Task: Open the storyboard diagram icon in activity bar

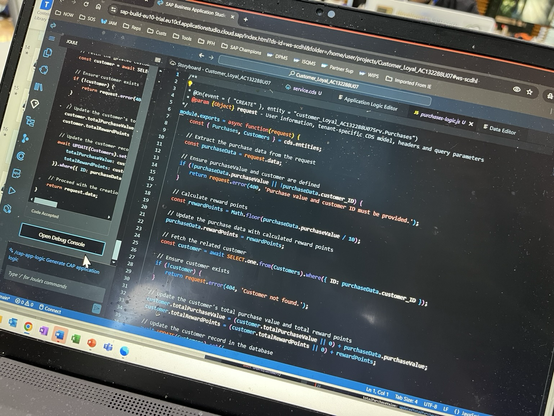Action: click(31, 121)
